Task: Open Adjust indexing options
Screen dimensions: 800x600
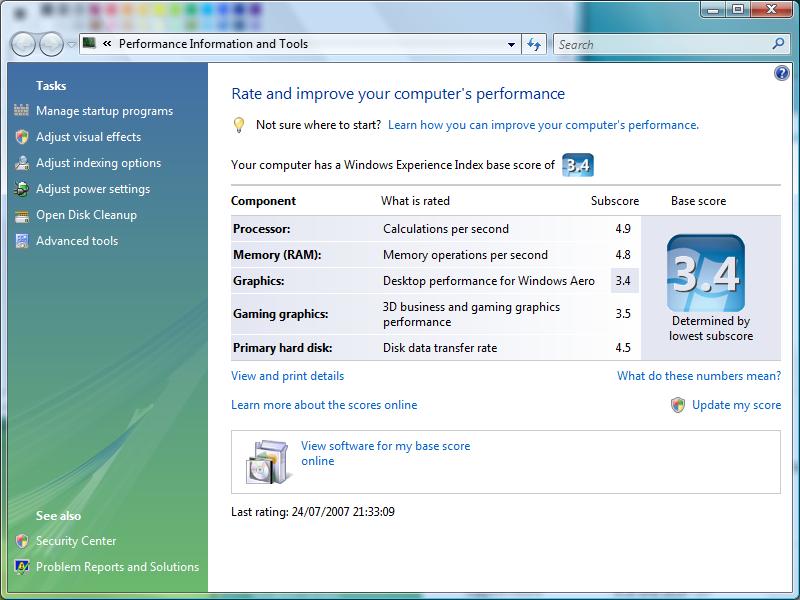Action: click(98, 163)
